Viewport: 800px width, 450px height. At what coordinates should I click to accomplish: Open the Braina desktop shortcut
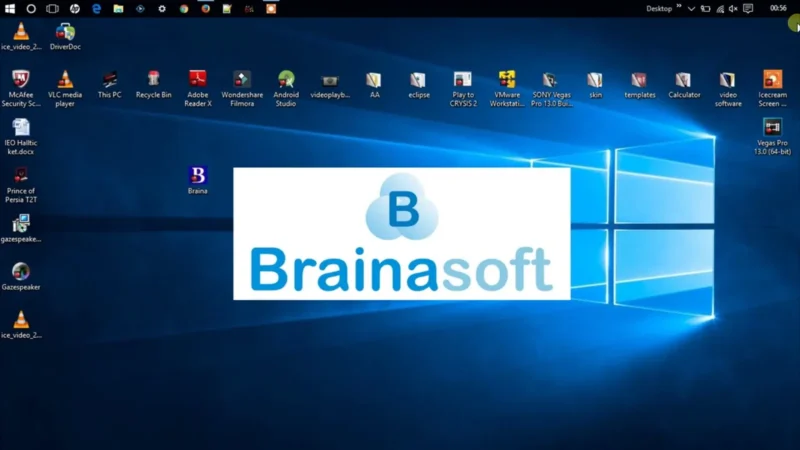pyautogui.click(x=197, y=180)
